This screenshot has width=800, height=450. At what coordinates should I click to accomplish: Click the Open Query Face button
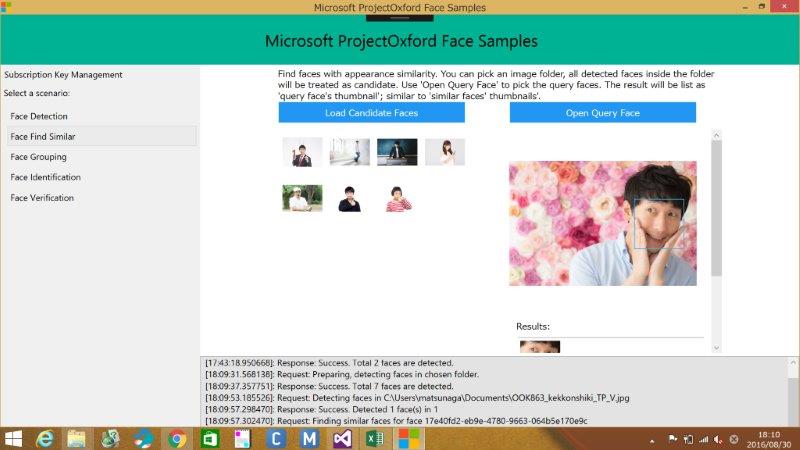click(603, 113)
